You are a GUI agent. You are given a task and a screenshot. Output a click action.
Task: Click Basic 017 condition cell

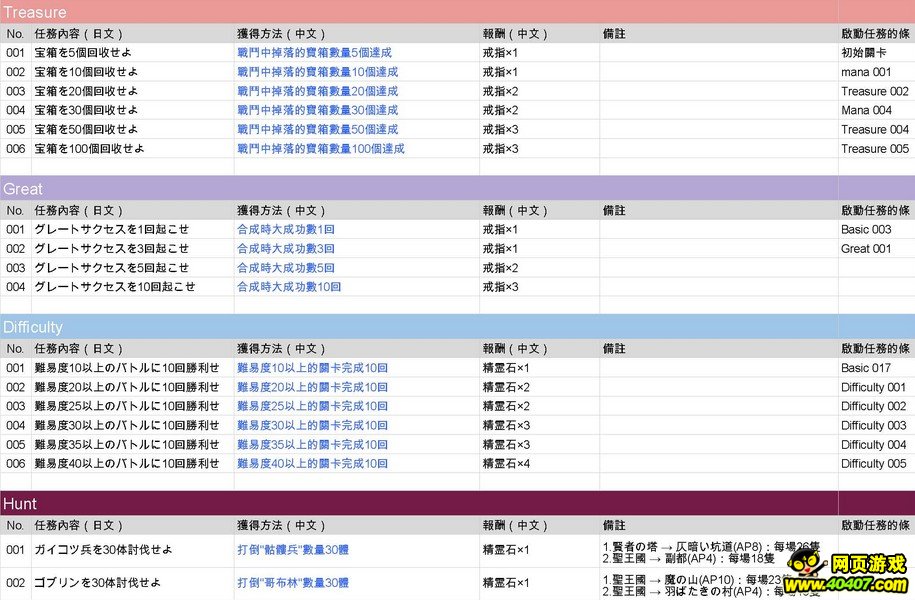876,368
